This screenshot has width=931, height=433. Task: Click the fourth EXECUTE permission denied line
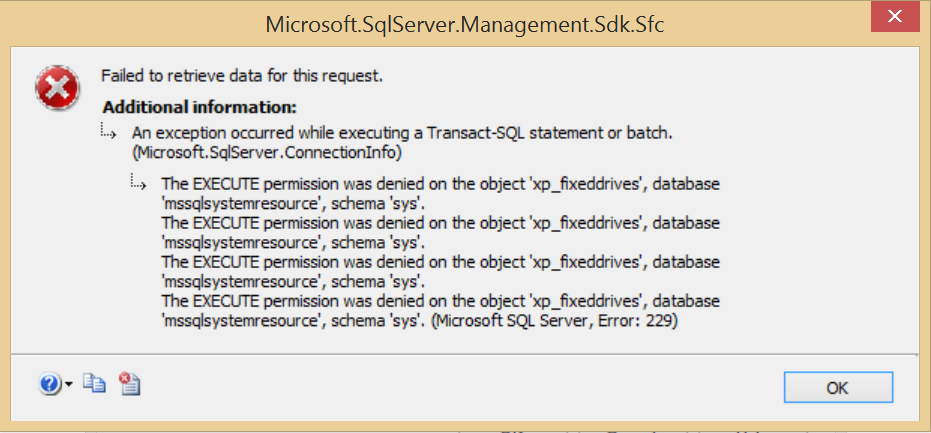(439, 300)
